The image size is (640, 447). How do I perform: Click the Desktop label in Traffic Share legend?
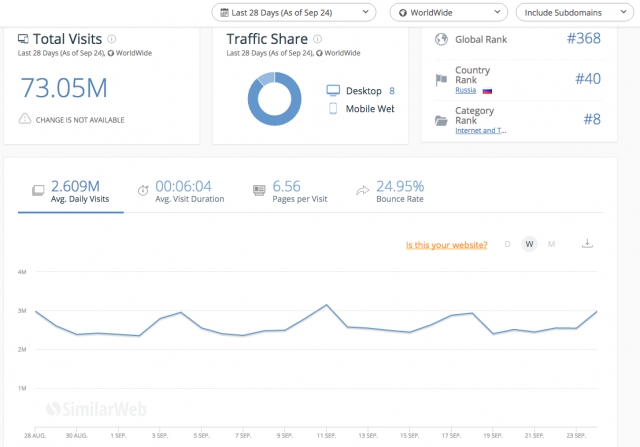364,91
